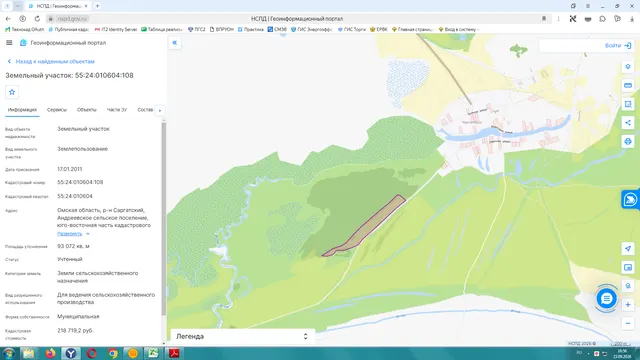Toggle the overview minimap button
Screen dimensions: 640x360
tap(628, 267)
